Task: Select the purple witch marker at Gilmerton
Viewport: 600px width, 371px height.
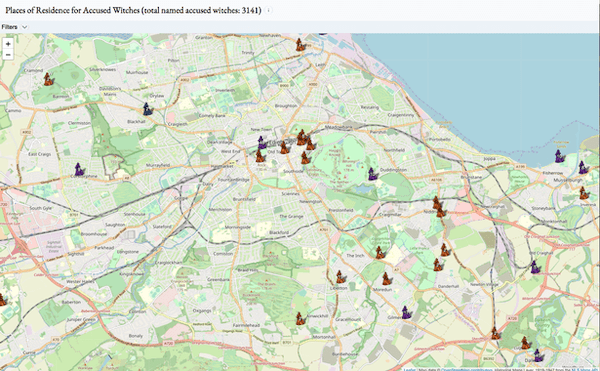Action: pyautogui.click(x=406, y=312)
